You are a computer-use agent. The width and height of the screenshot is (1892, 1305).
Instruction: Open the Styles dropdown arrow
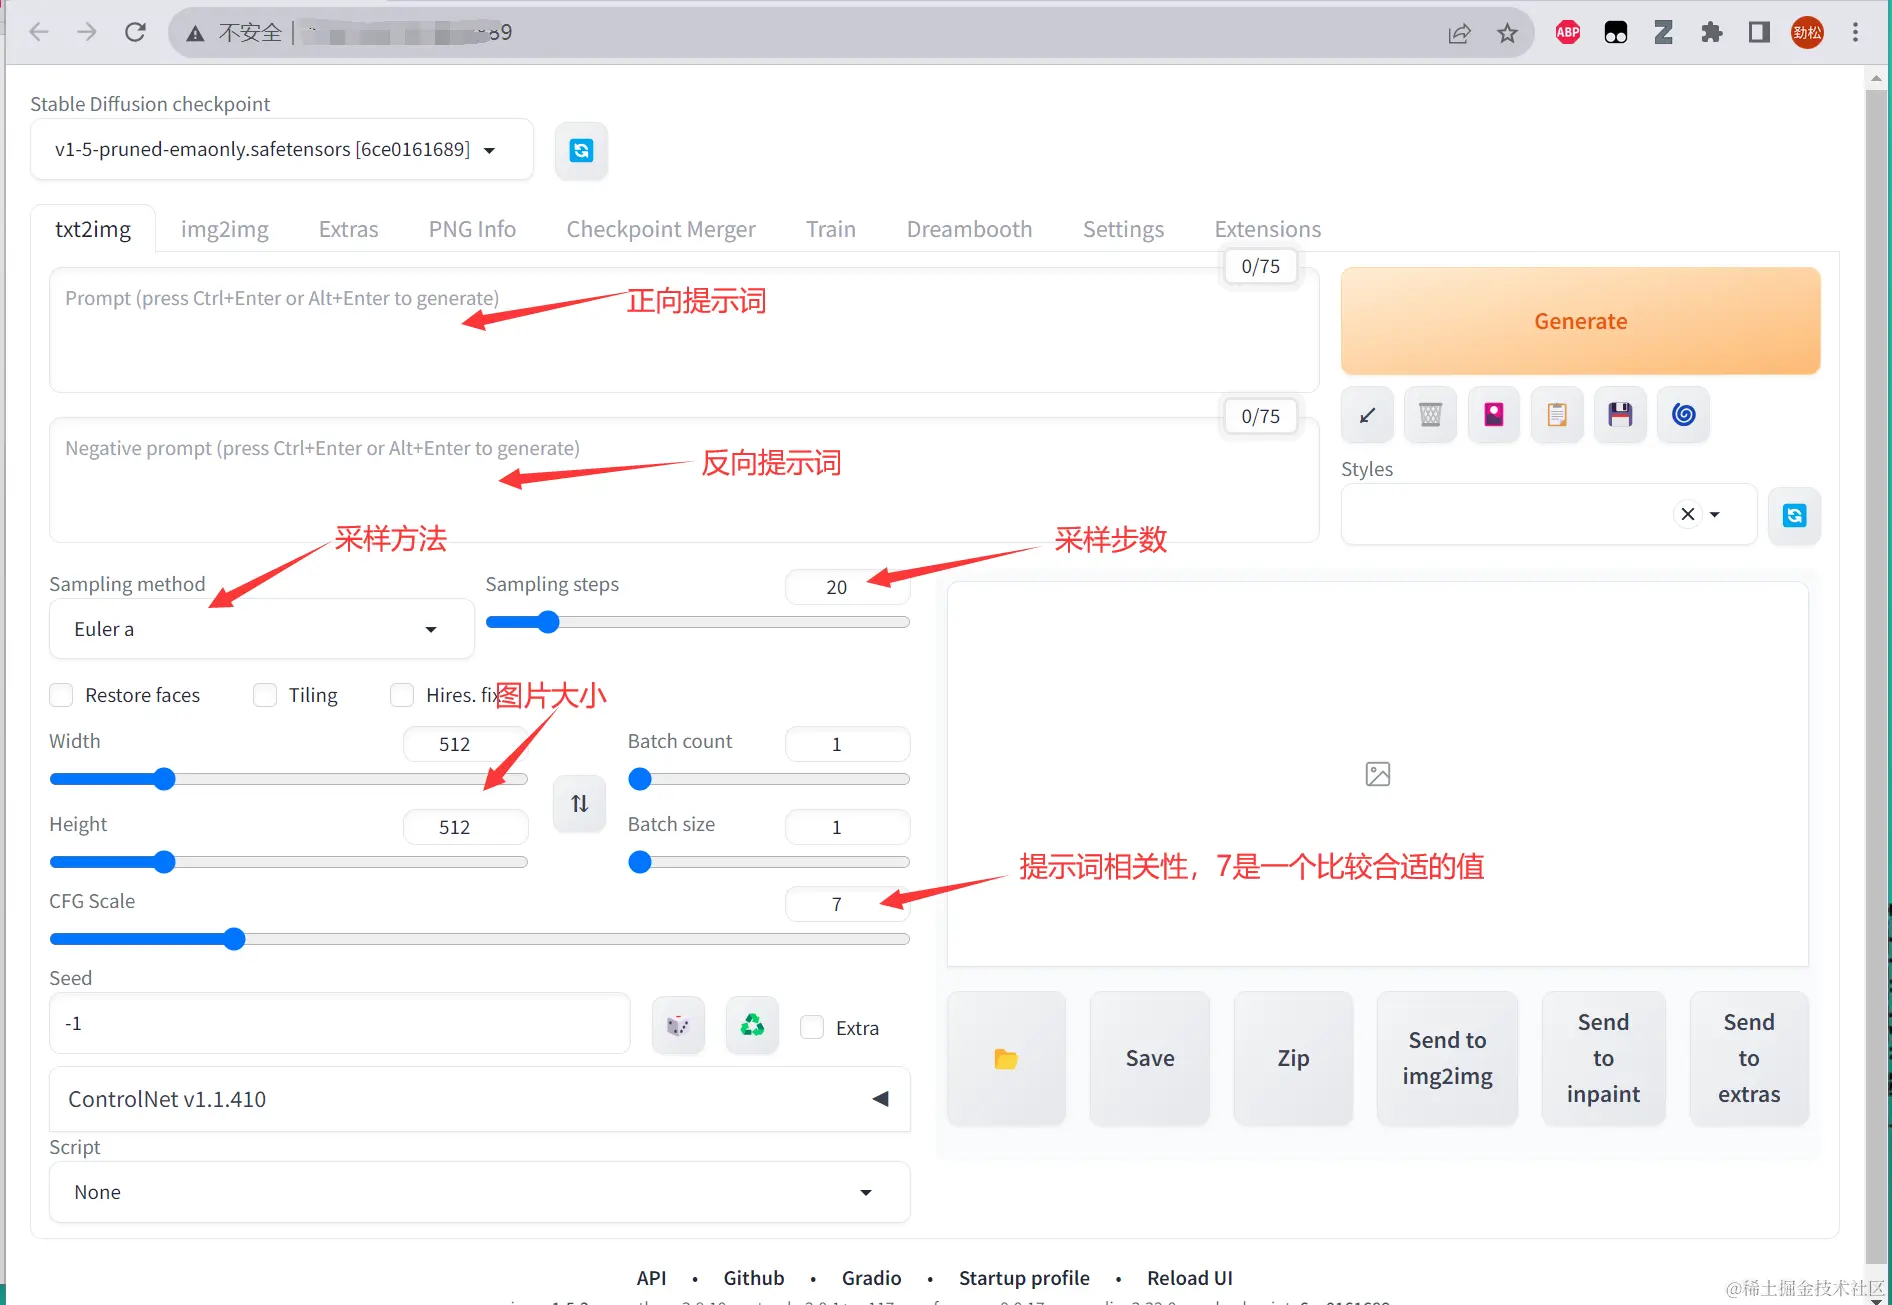1715,514
